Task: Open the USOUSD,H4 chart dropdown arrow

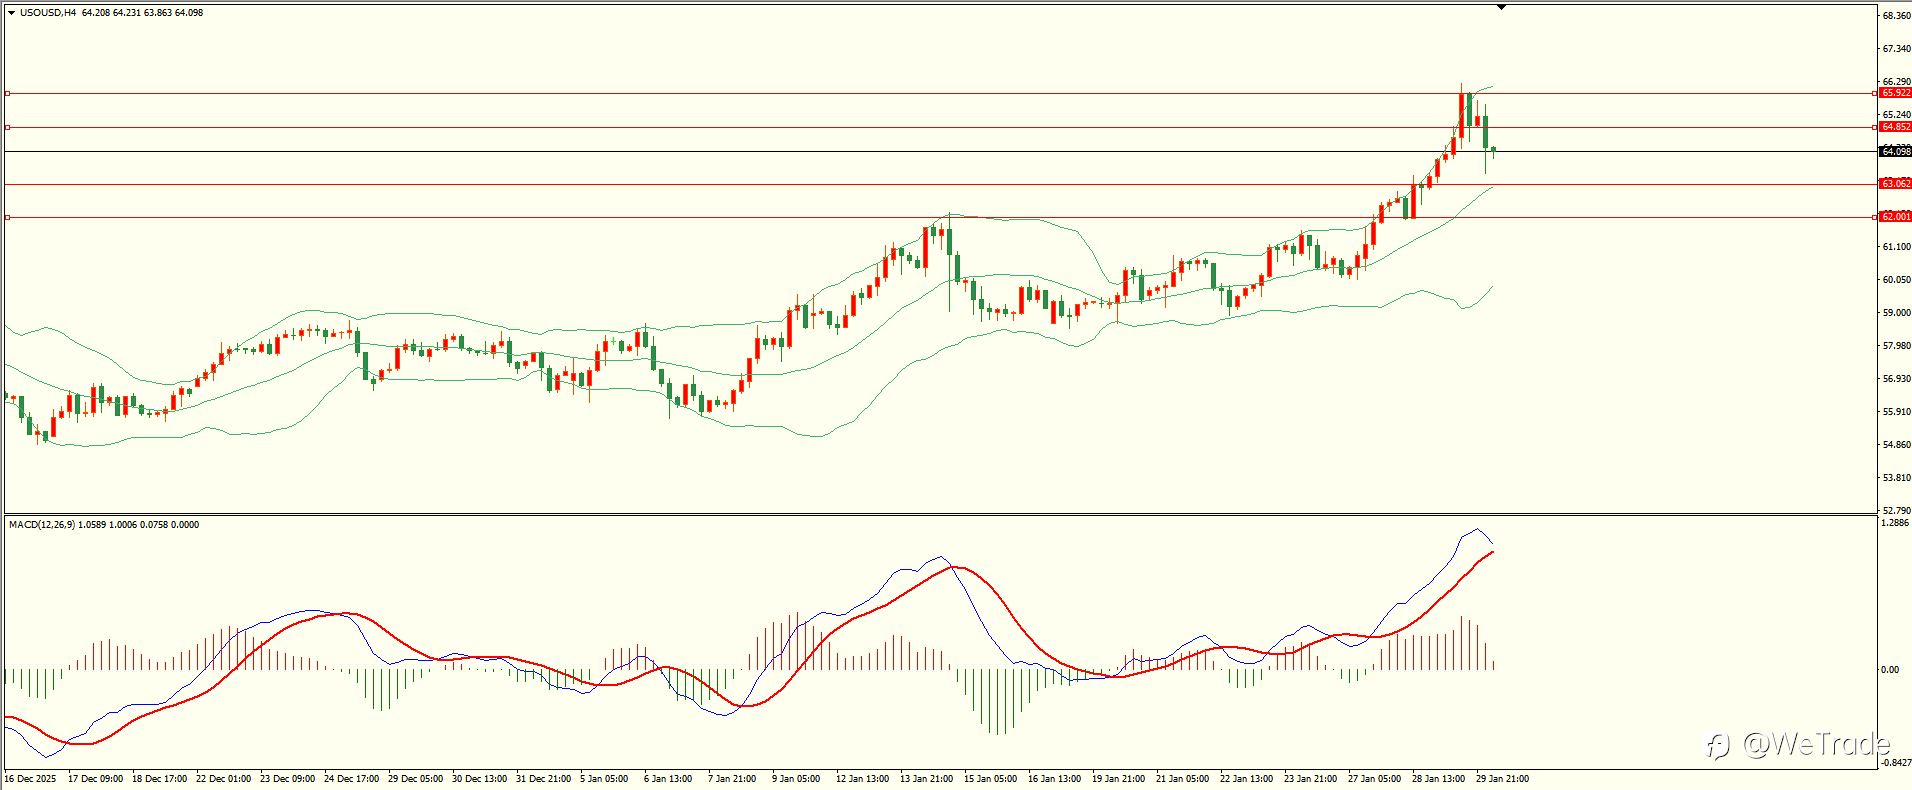Action: pyautogui.click(x=11, y=13)
